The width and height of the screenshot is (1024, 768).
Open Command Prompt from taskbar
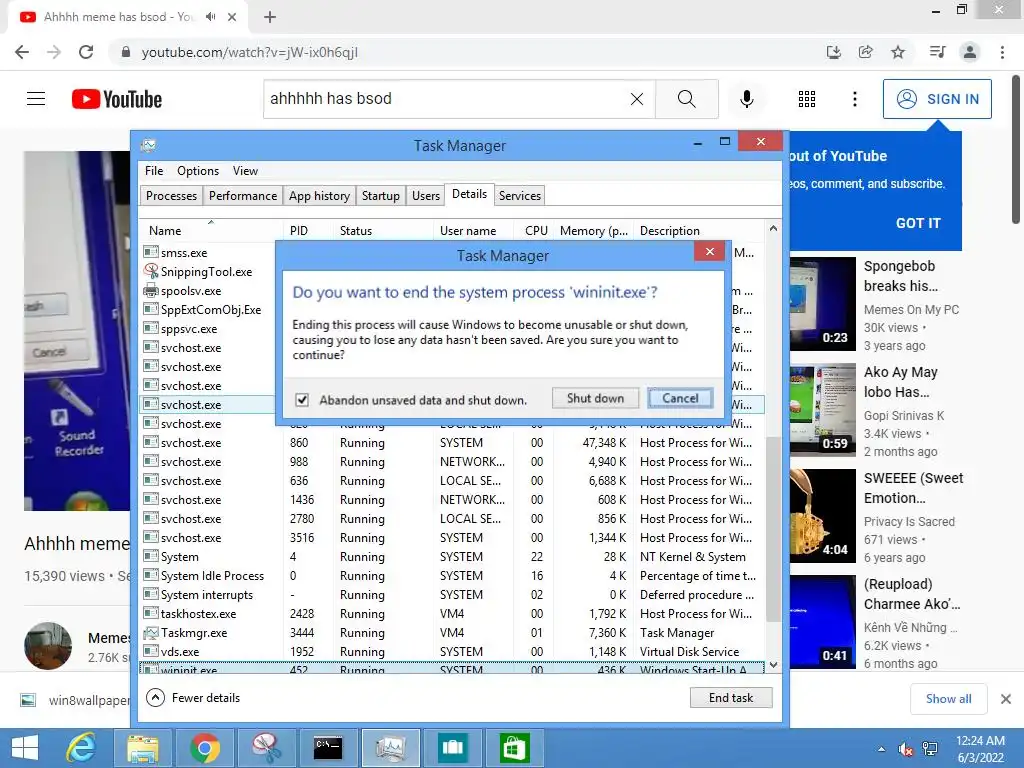[x=328, y=748]
